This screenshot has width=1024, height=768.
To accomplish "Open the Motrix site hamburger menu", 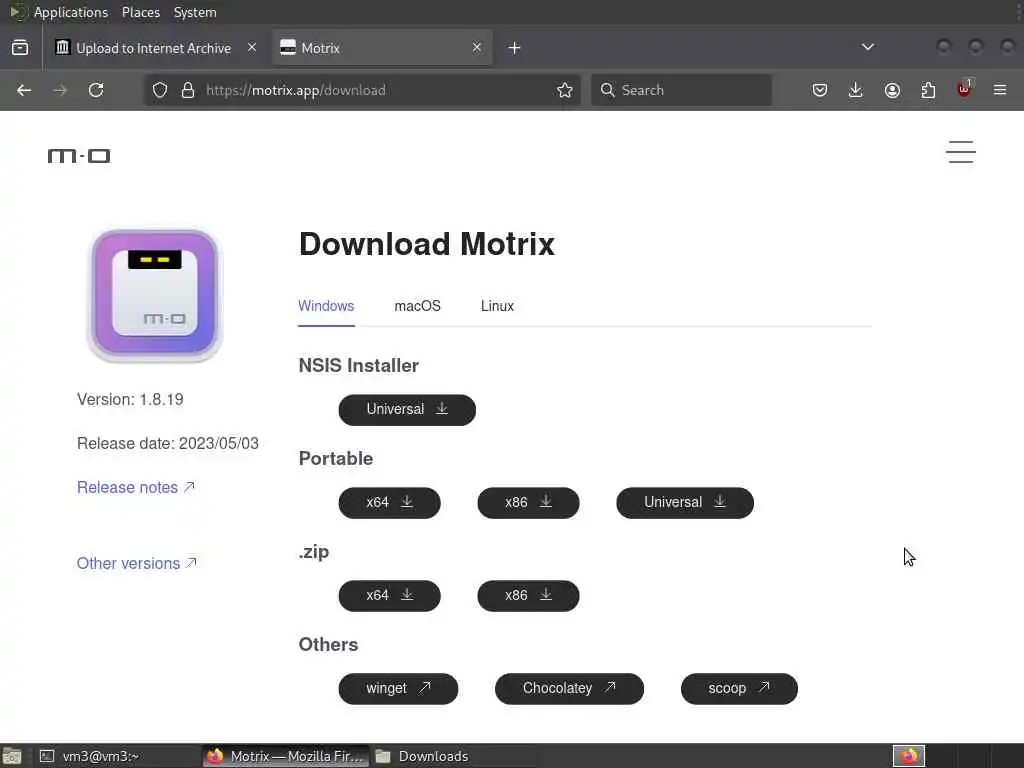I will click(961, 152).
